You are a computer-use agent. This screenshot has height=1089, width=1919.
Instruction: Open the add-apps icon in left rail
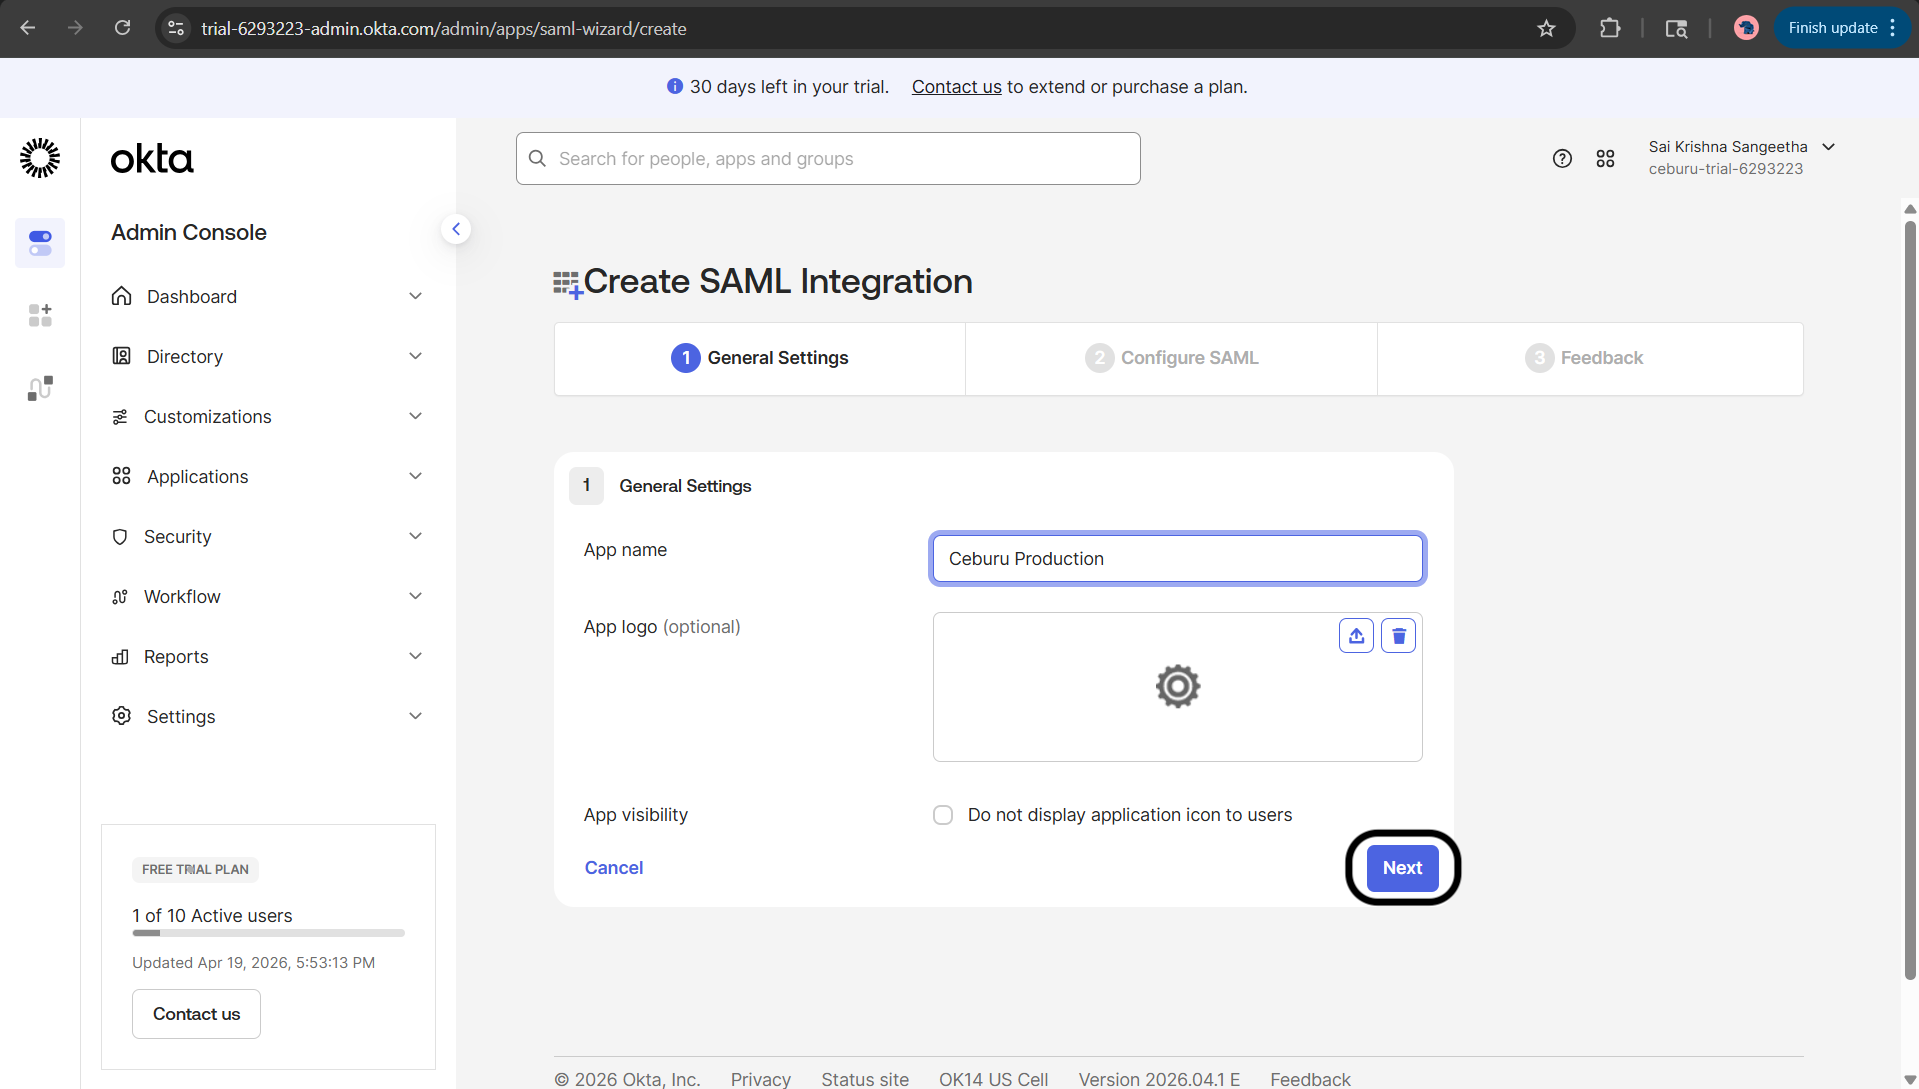point(40,315)
